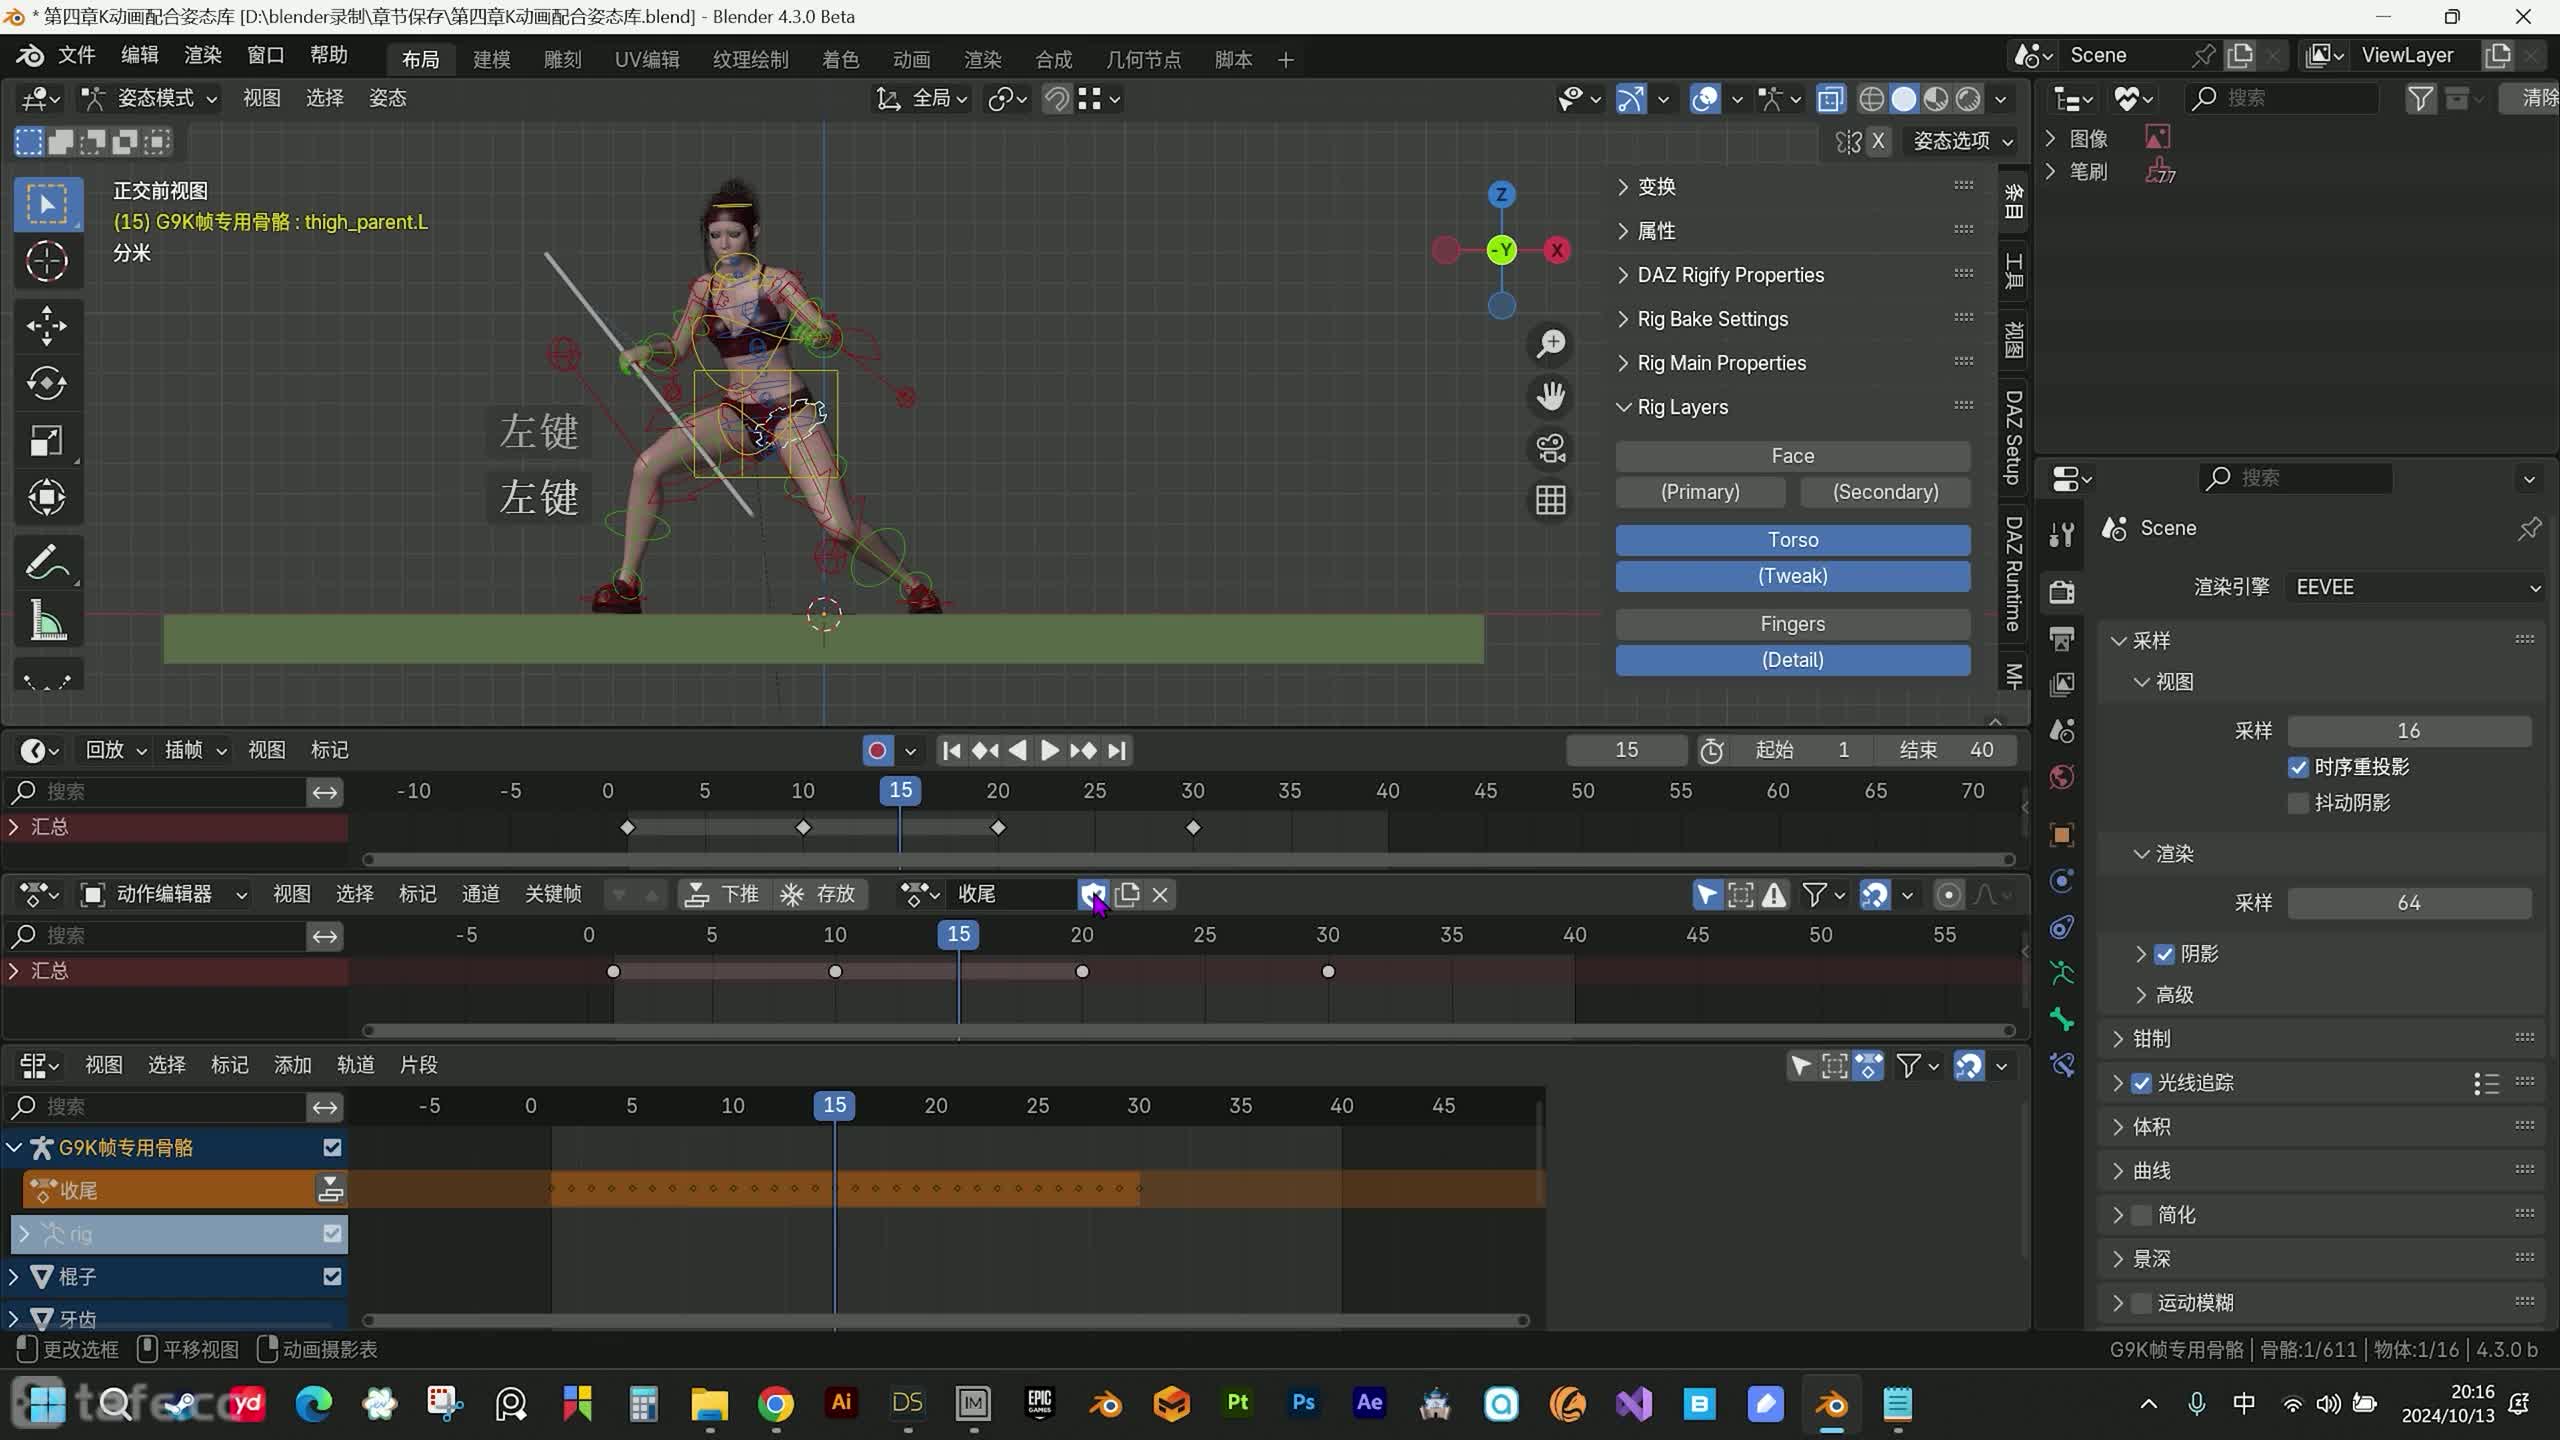This screenshot has height=1440, width=2560.
Task: Select the Move tool
Action: [x=47, y=325]
